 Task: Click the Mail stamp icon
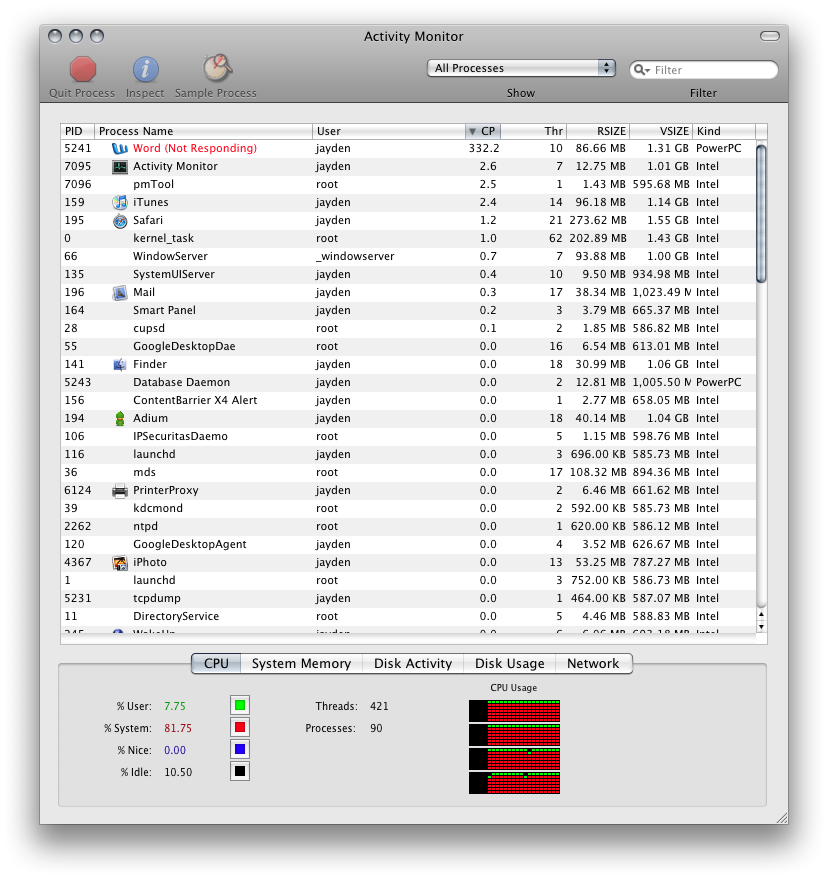click(119, 293)
